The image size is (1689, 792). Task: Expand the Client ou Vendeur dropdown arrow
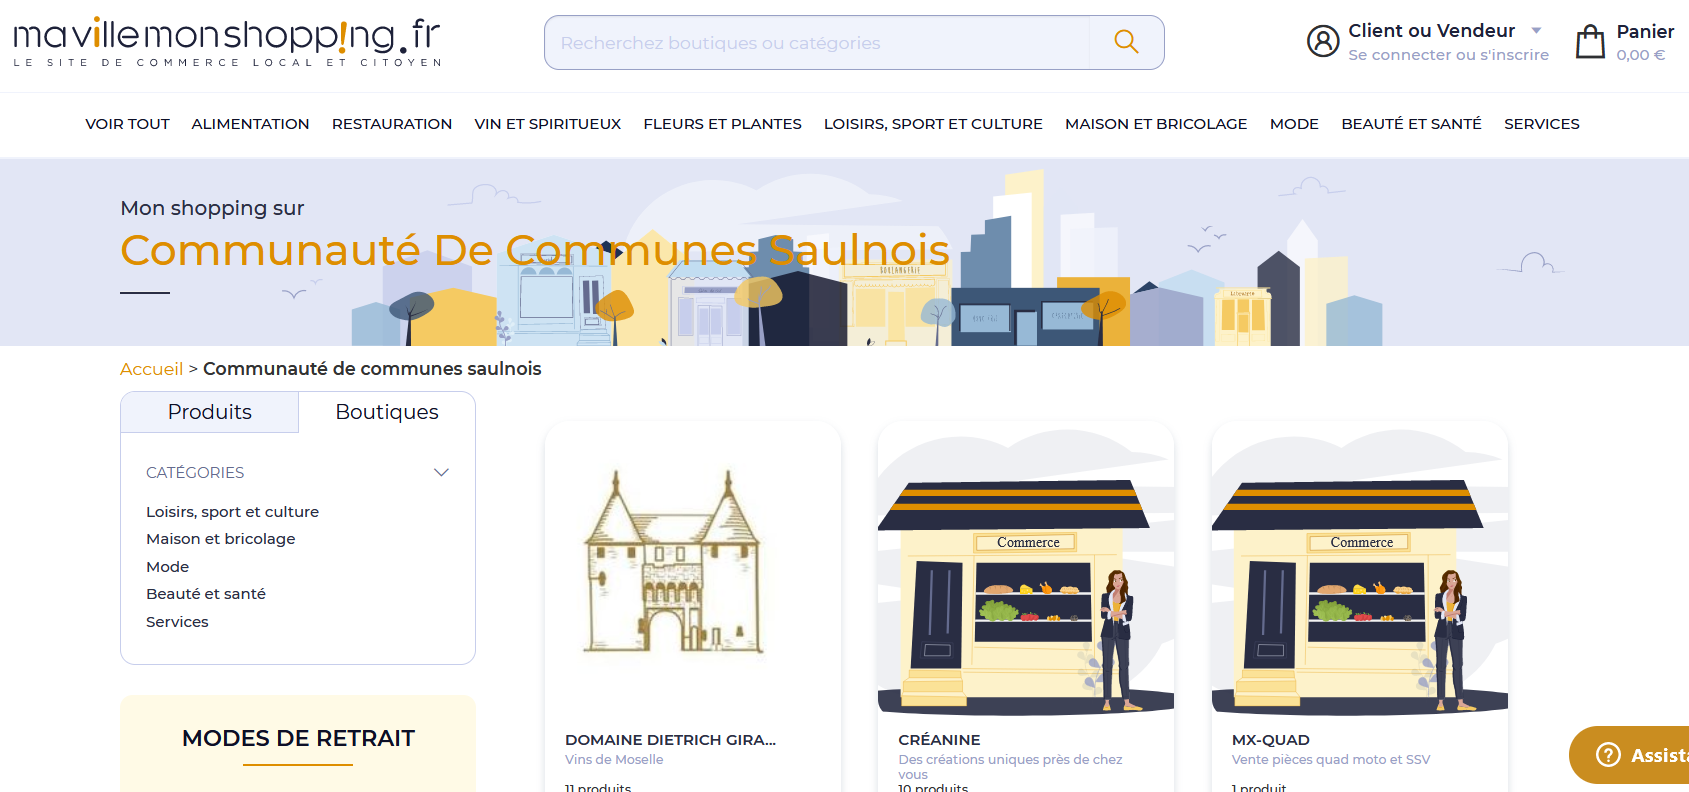pos(1536,31)
